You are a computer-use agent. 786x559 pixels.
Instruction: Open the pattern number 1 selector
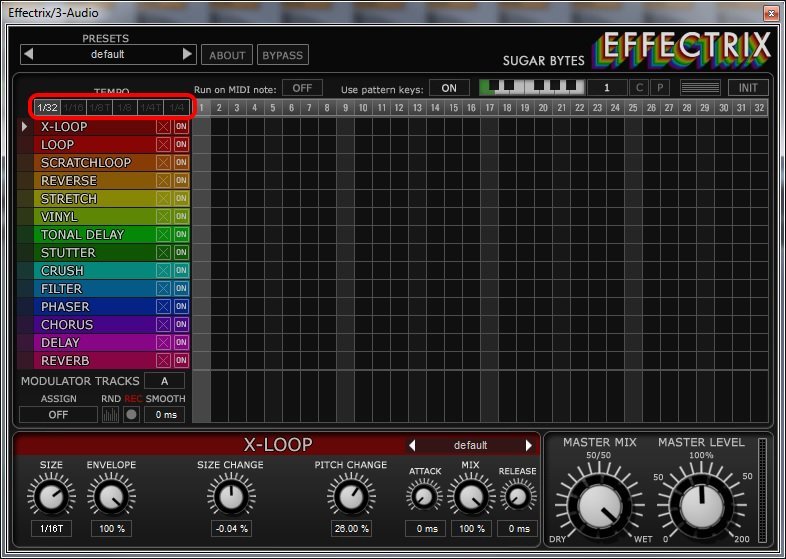coord(607,88)
